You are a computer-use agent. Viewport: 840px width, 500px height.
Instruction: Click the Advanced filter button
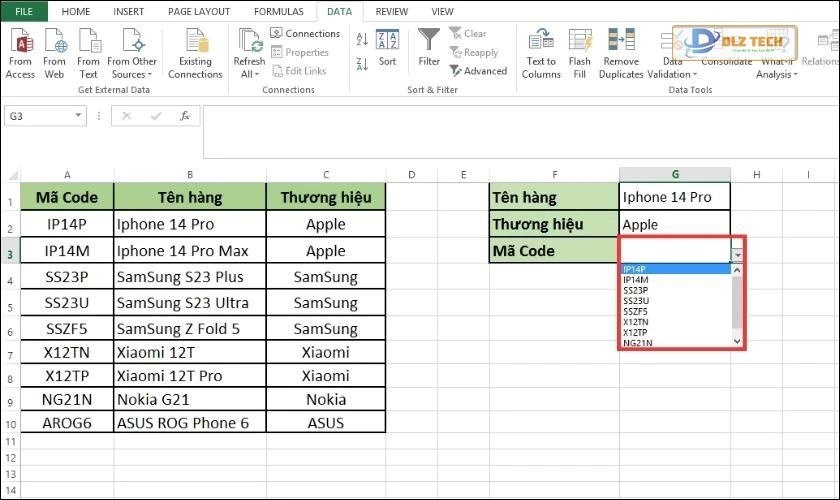[x=478, y=71]
